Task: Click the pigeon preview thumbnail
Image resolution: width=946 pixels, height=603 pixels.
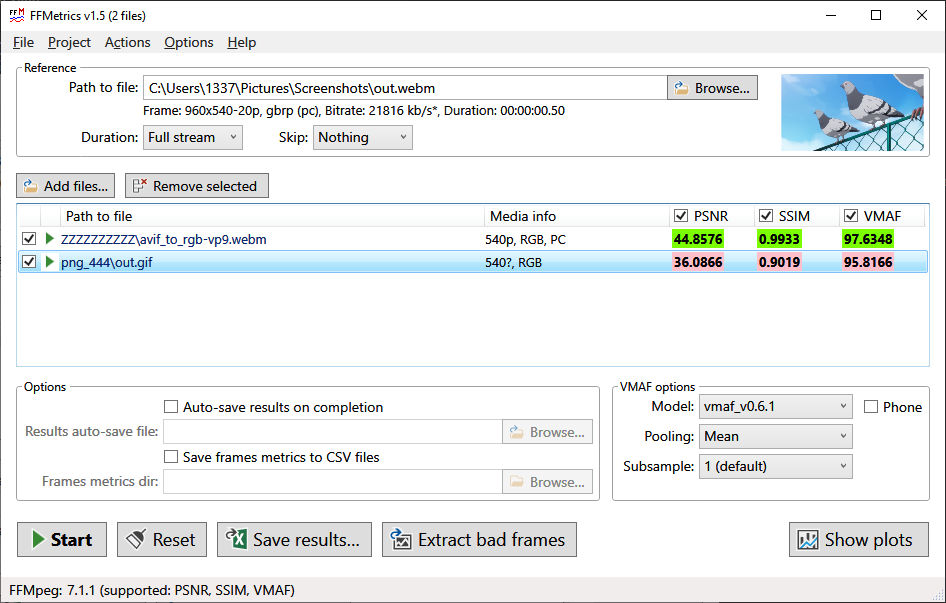Action: pos(852,112)
